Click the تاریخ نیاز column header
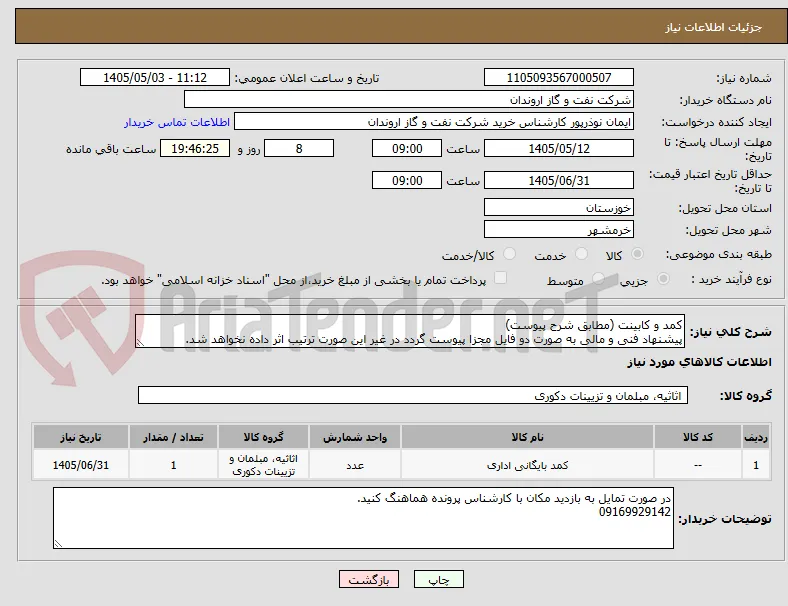Screen dimensions: 788x606 pyautogui.click(x=81, y=437)
